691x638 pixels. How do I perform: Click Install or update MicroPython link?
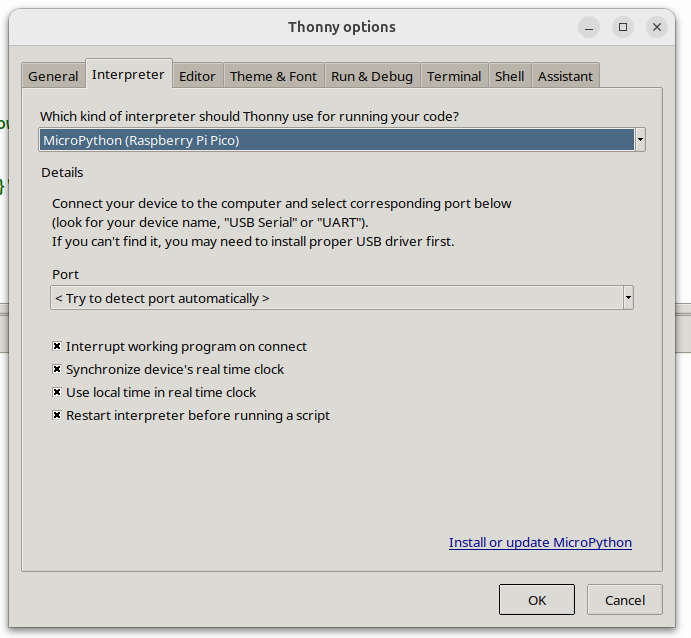540,542
